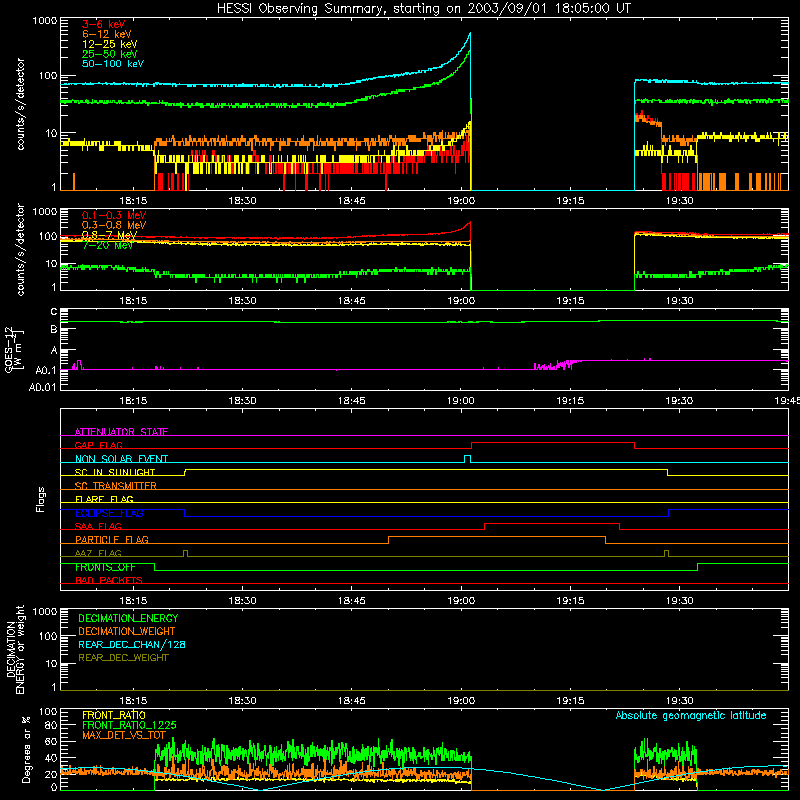Click the SC_TRANSMITTER flag label

(x=115, y=486)
